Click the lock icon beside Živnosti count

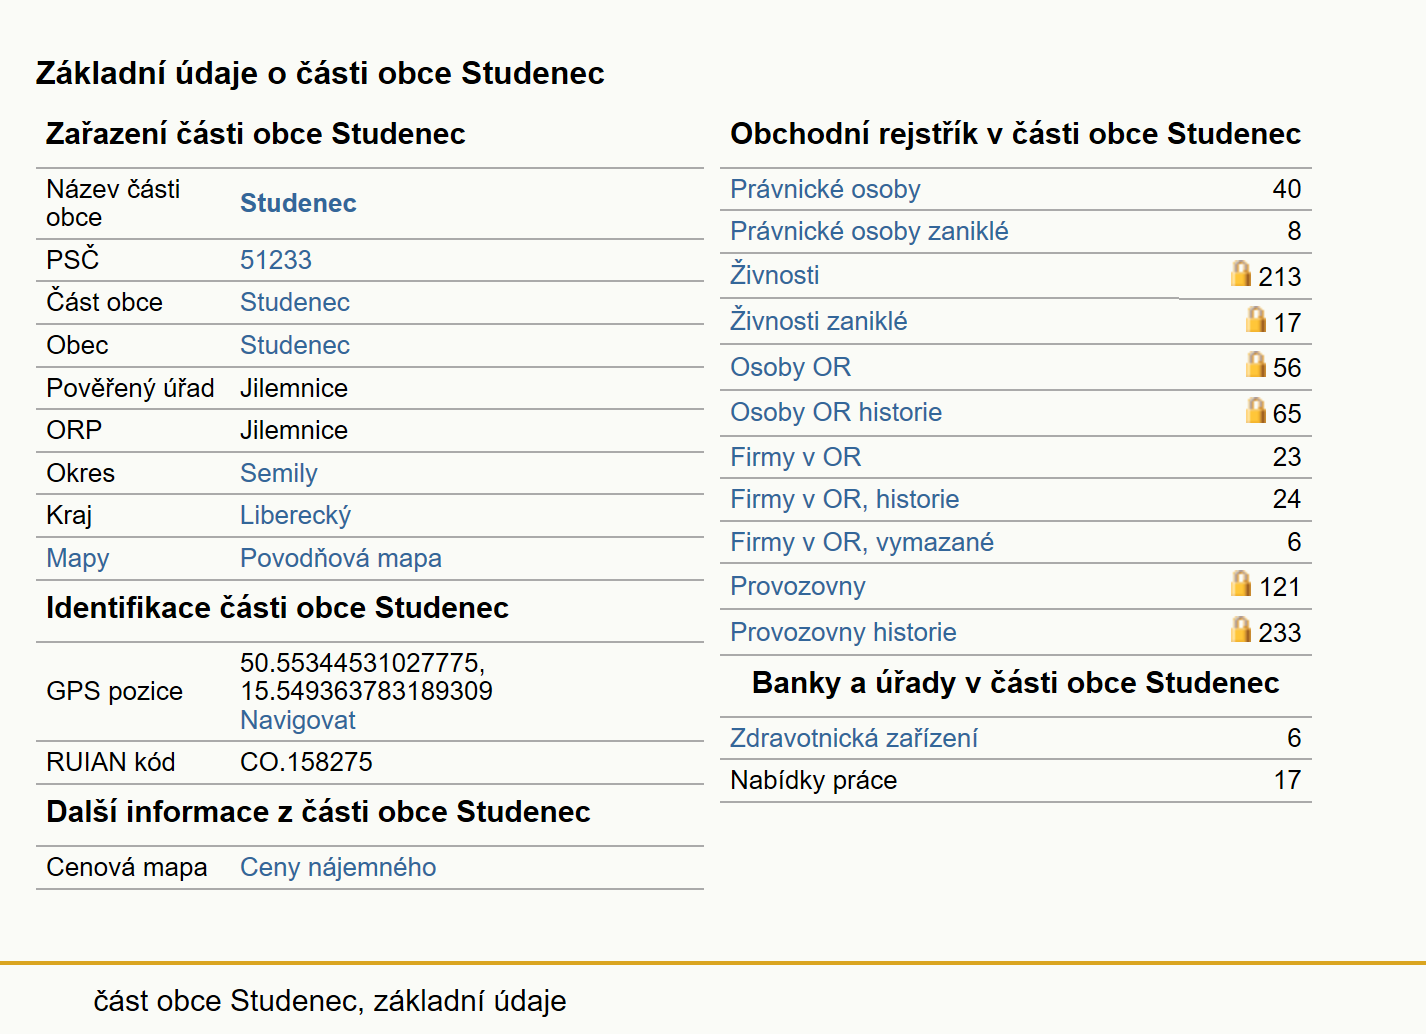click(x=1241, y=273)
